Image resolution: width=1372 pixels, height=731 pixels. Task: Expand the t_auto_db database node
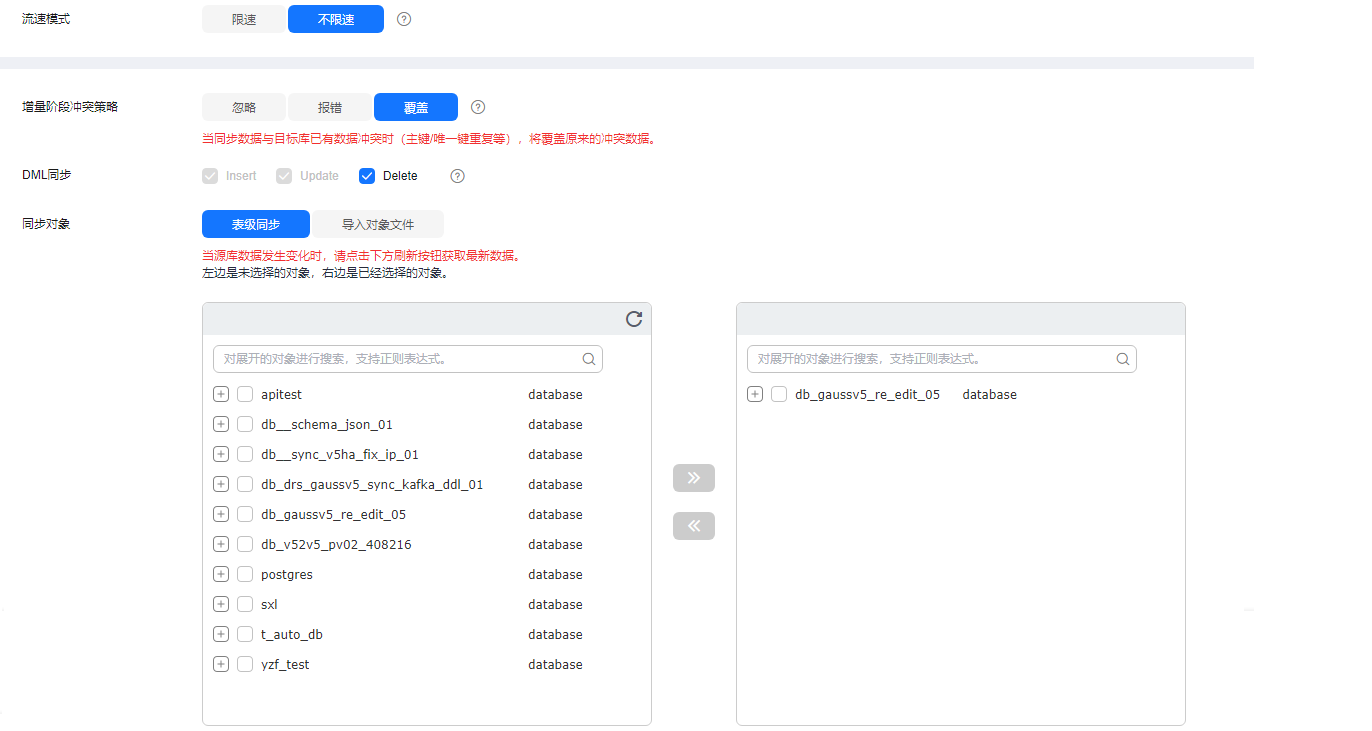(220, 634)
